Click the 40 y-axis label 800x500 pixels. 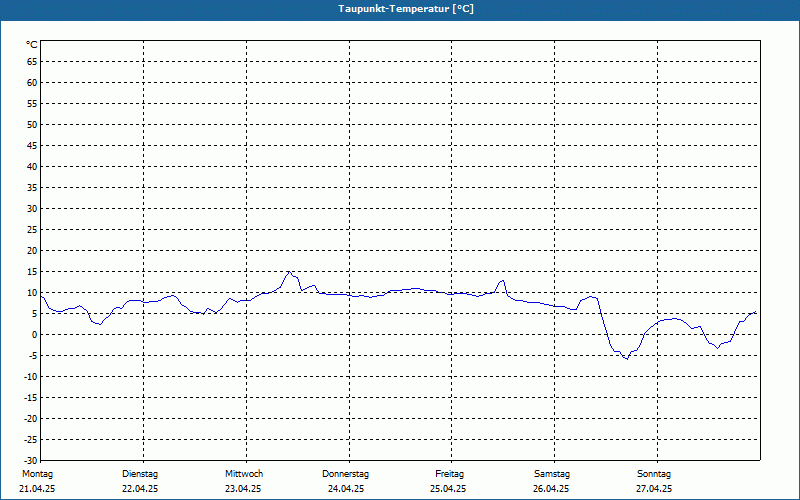tap(32, 167)
